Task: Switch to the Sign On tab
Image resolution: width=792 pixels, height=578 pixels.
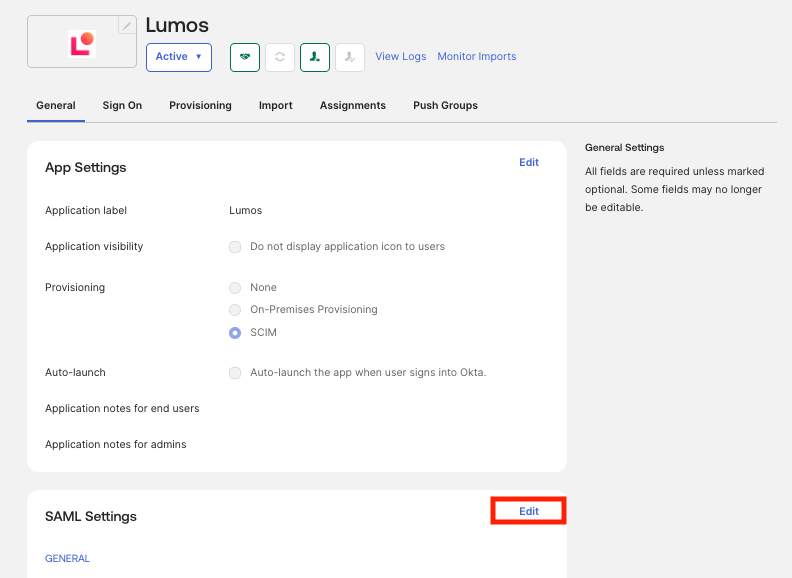Action: coord(122,106)
